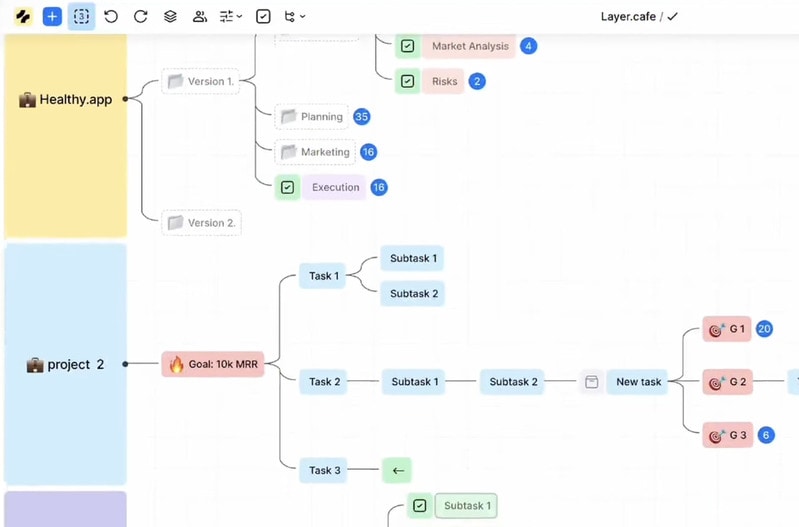Open the layers stack icon

pyautogui.click(x=170, y=16)
